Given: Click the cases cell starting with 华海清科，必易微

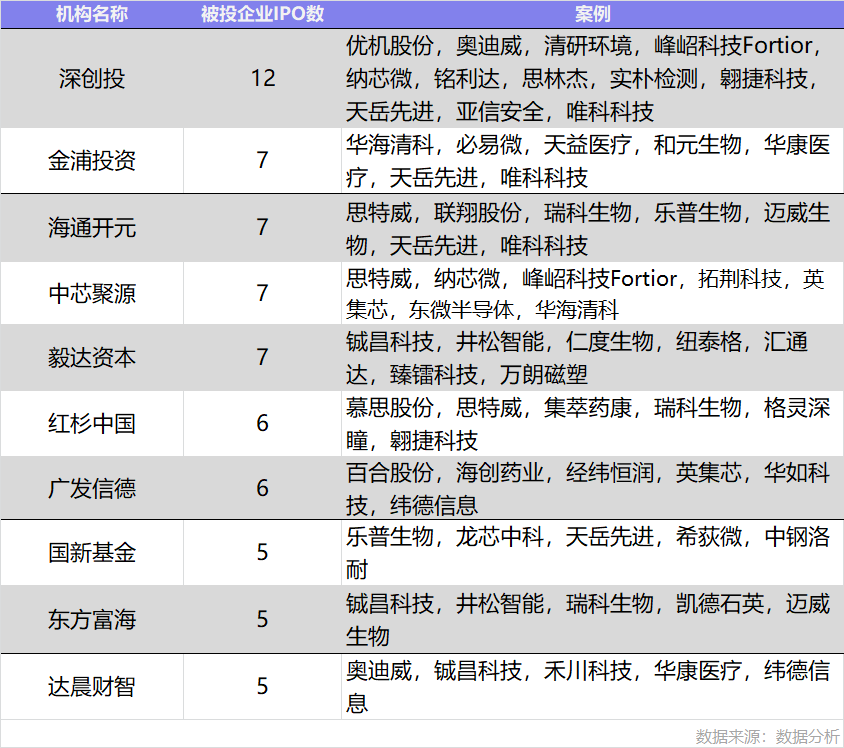Looking at the screenshot, I should pyautogui.click(x=592, y=160).
